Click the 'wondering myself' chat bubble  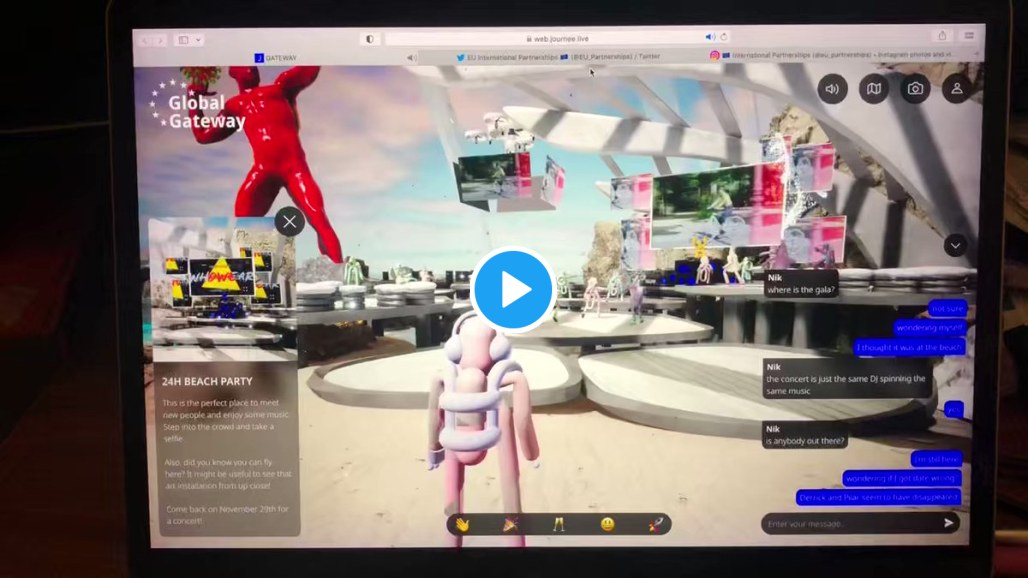coord(929,328)
